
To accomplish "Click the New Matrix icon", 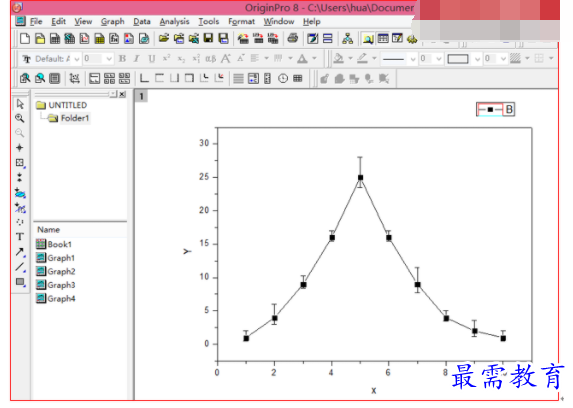I will 99,38.
